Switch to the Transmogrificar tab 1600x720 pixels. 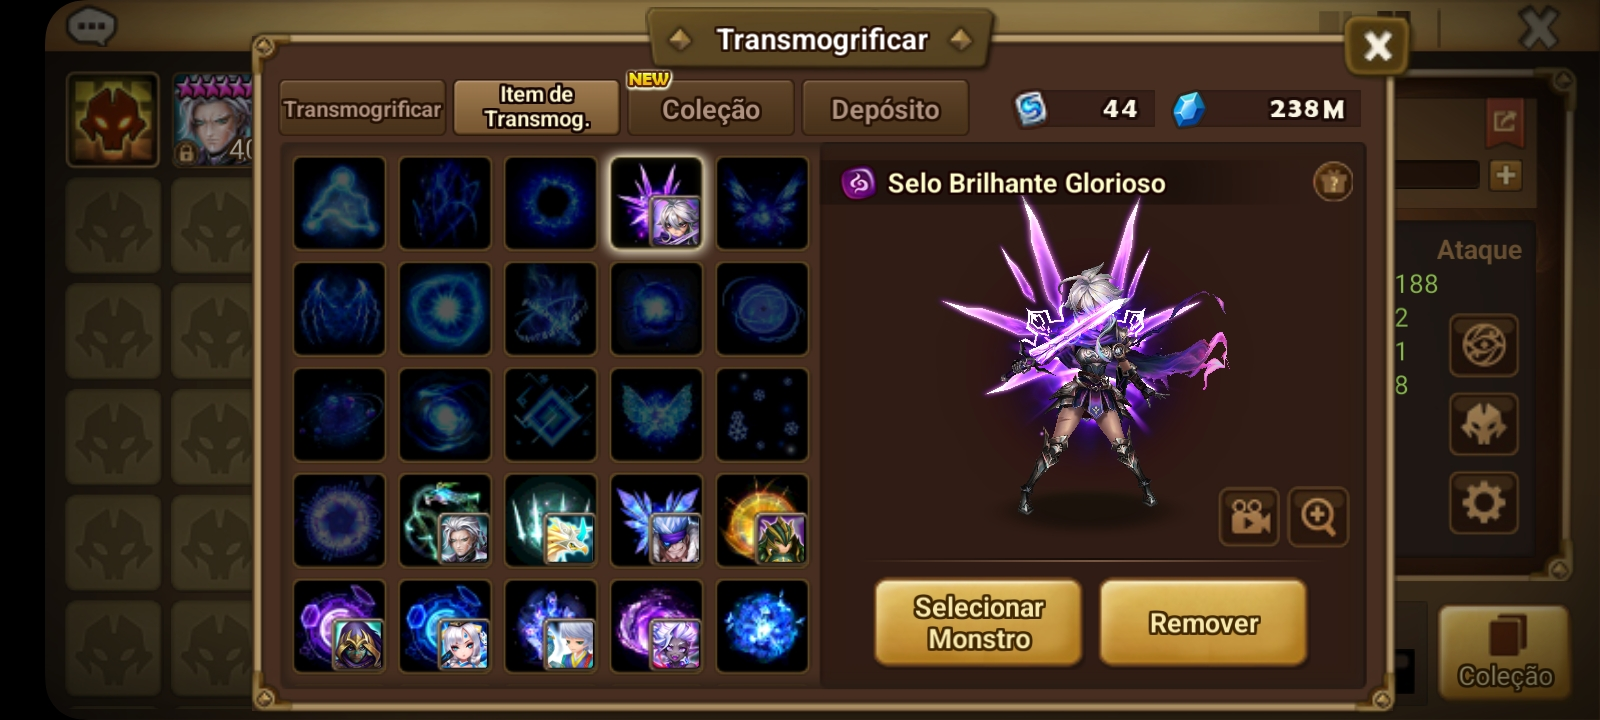tap(362, 109)
